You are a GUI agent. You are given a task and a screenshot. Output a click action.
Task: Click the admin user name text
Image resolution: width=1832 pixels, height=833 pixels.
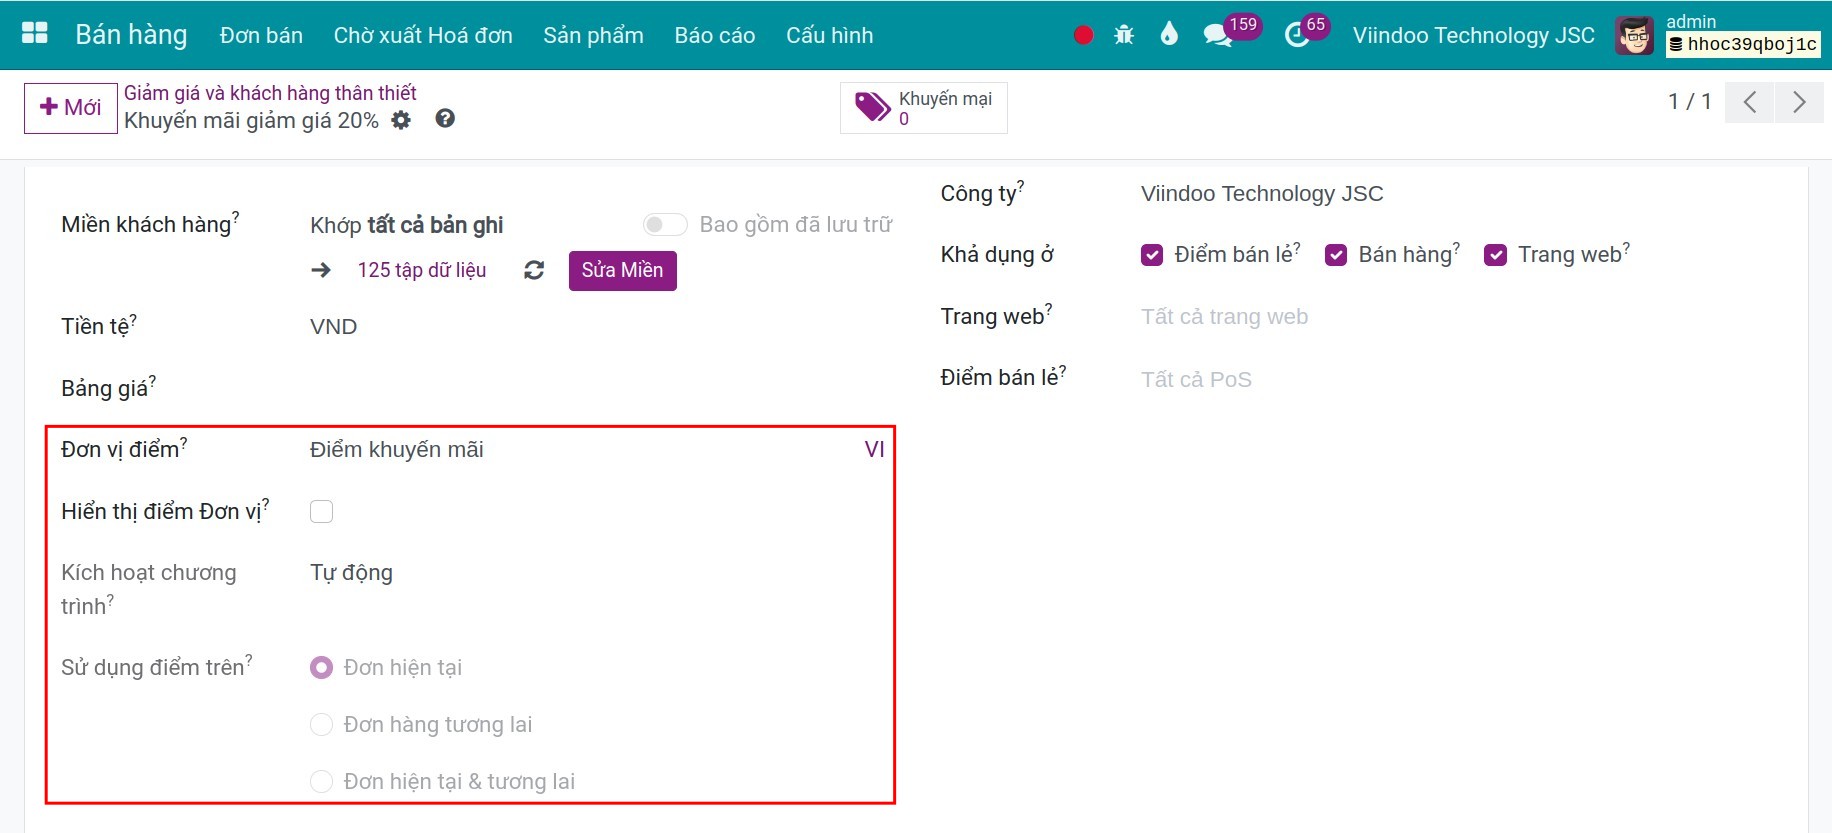coord(1691,21)
